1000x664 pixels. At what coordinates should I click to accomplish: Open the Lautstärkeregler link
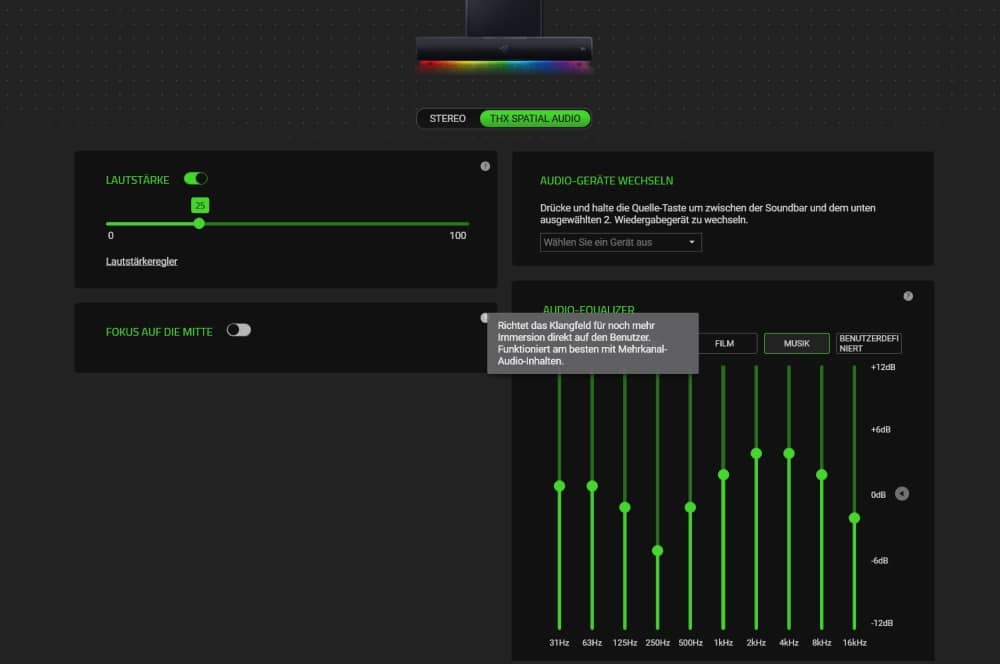[142, 261]
